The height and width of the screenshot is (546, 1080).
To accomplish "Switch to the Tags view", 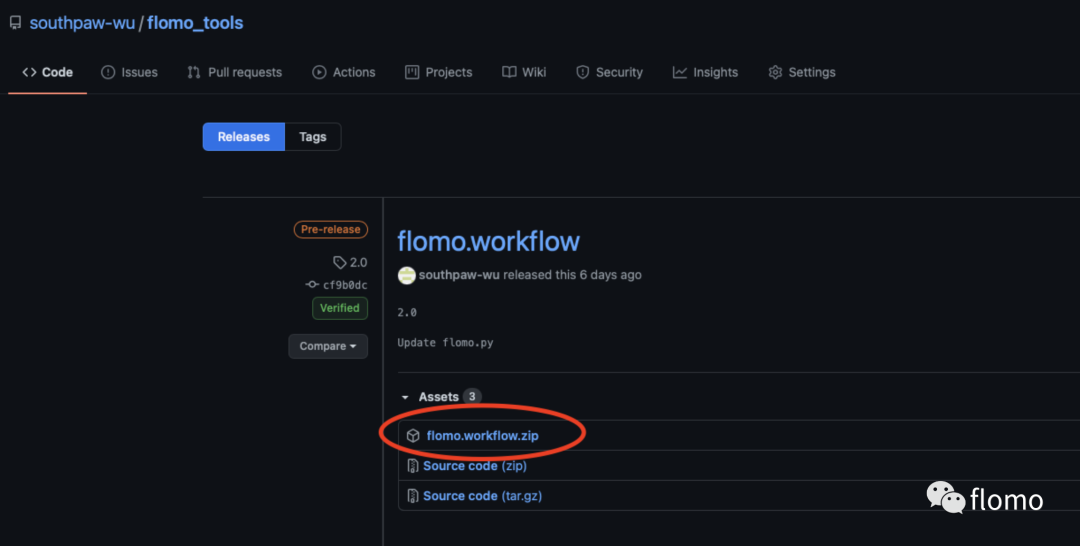I will coord(313,137).
